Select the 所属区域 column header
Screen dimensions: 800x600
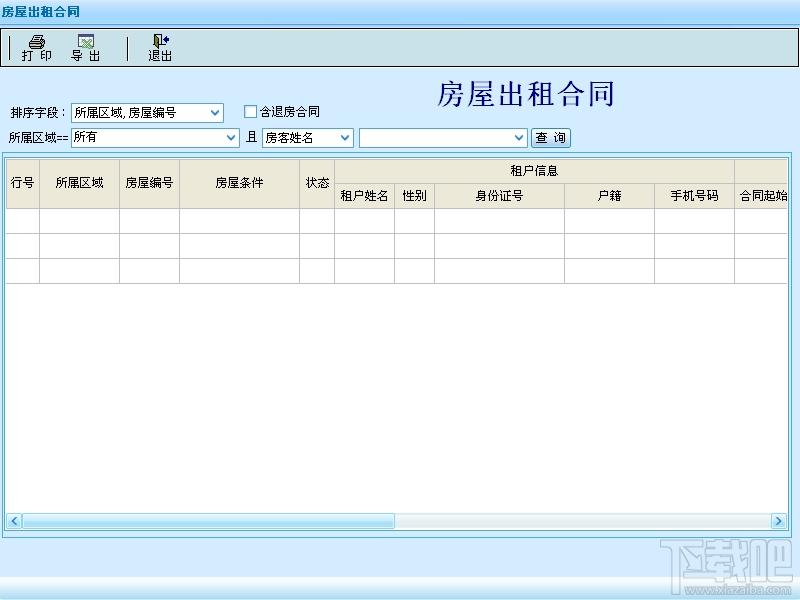(x=80, y=183)
